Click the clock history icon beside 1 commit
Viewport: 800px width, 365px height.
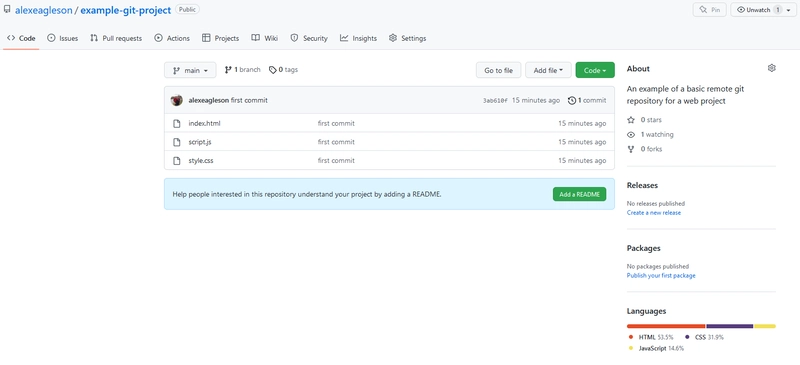click(571, 101)
